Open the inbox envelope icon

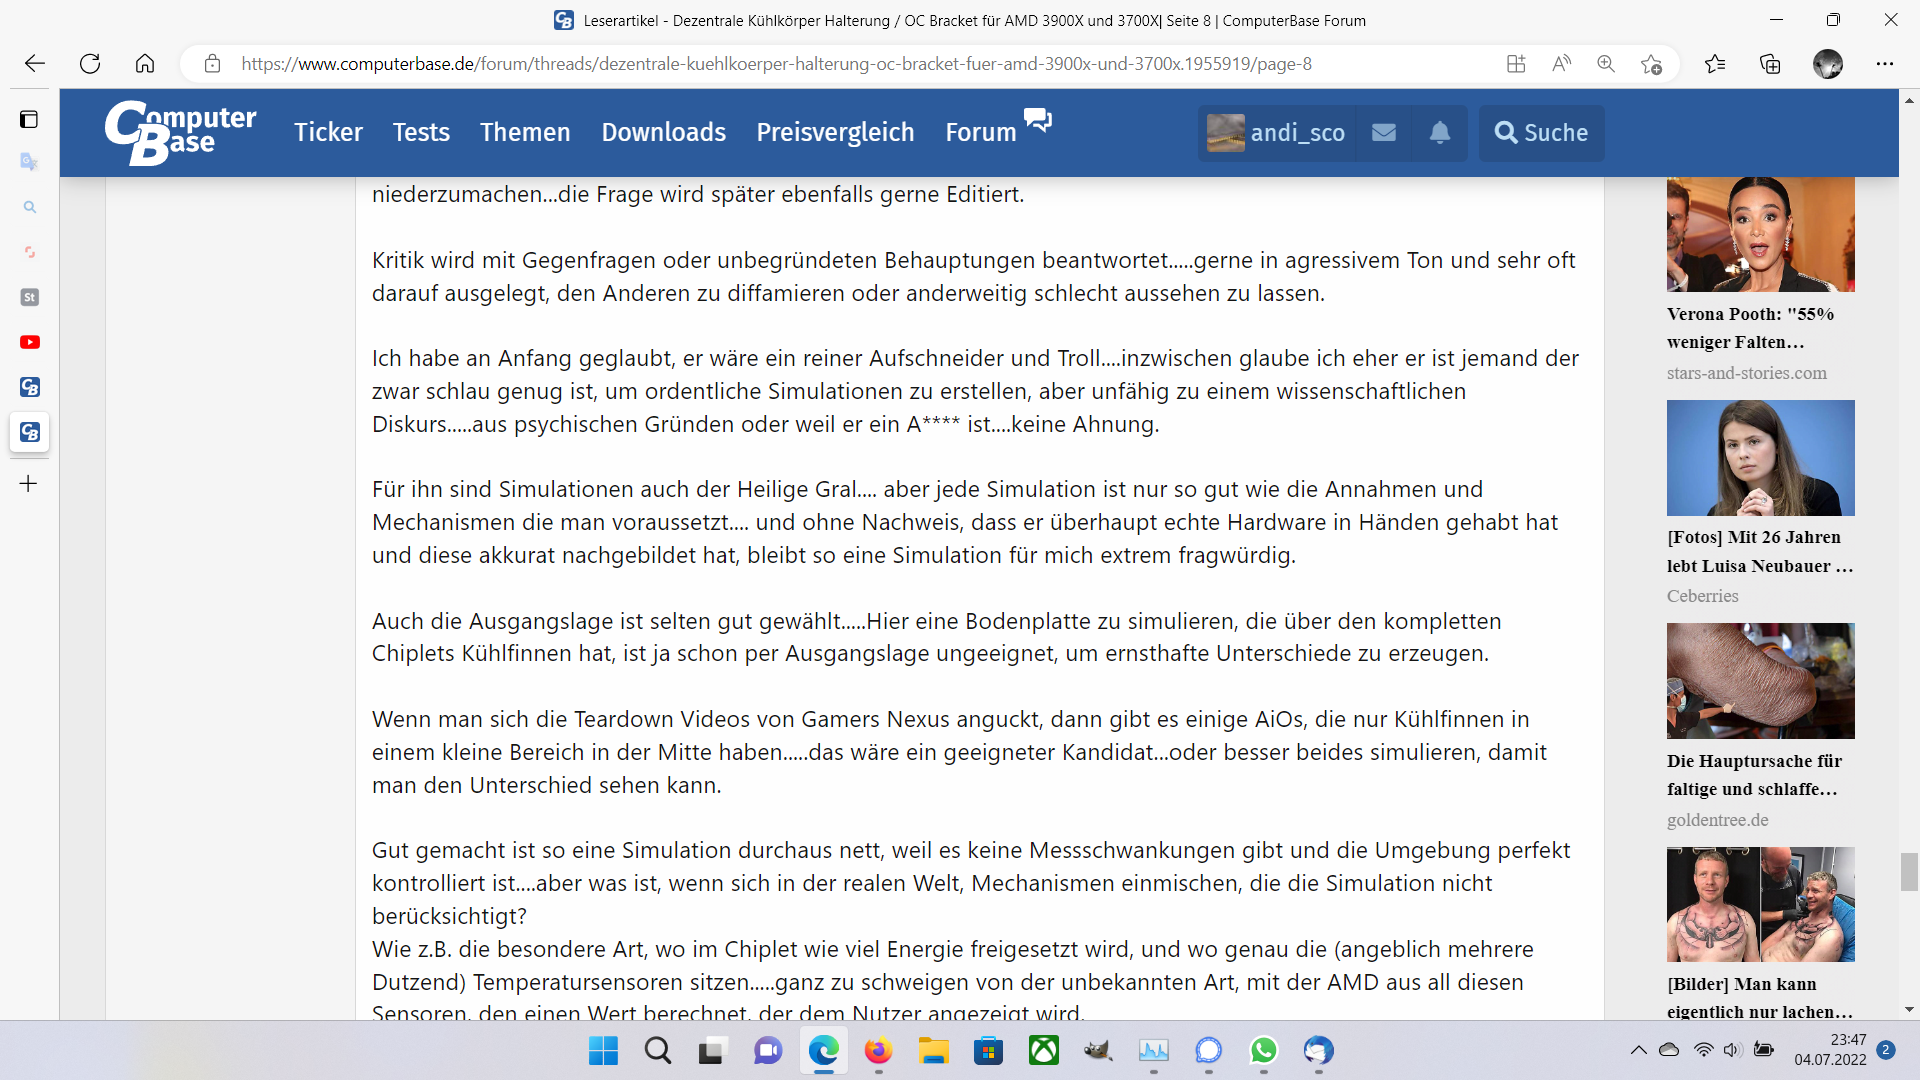tap(1384, 132)
